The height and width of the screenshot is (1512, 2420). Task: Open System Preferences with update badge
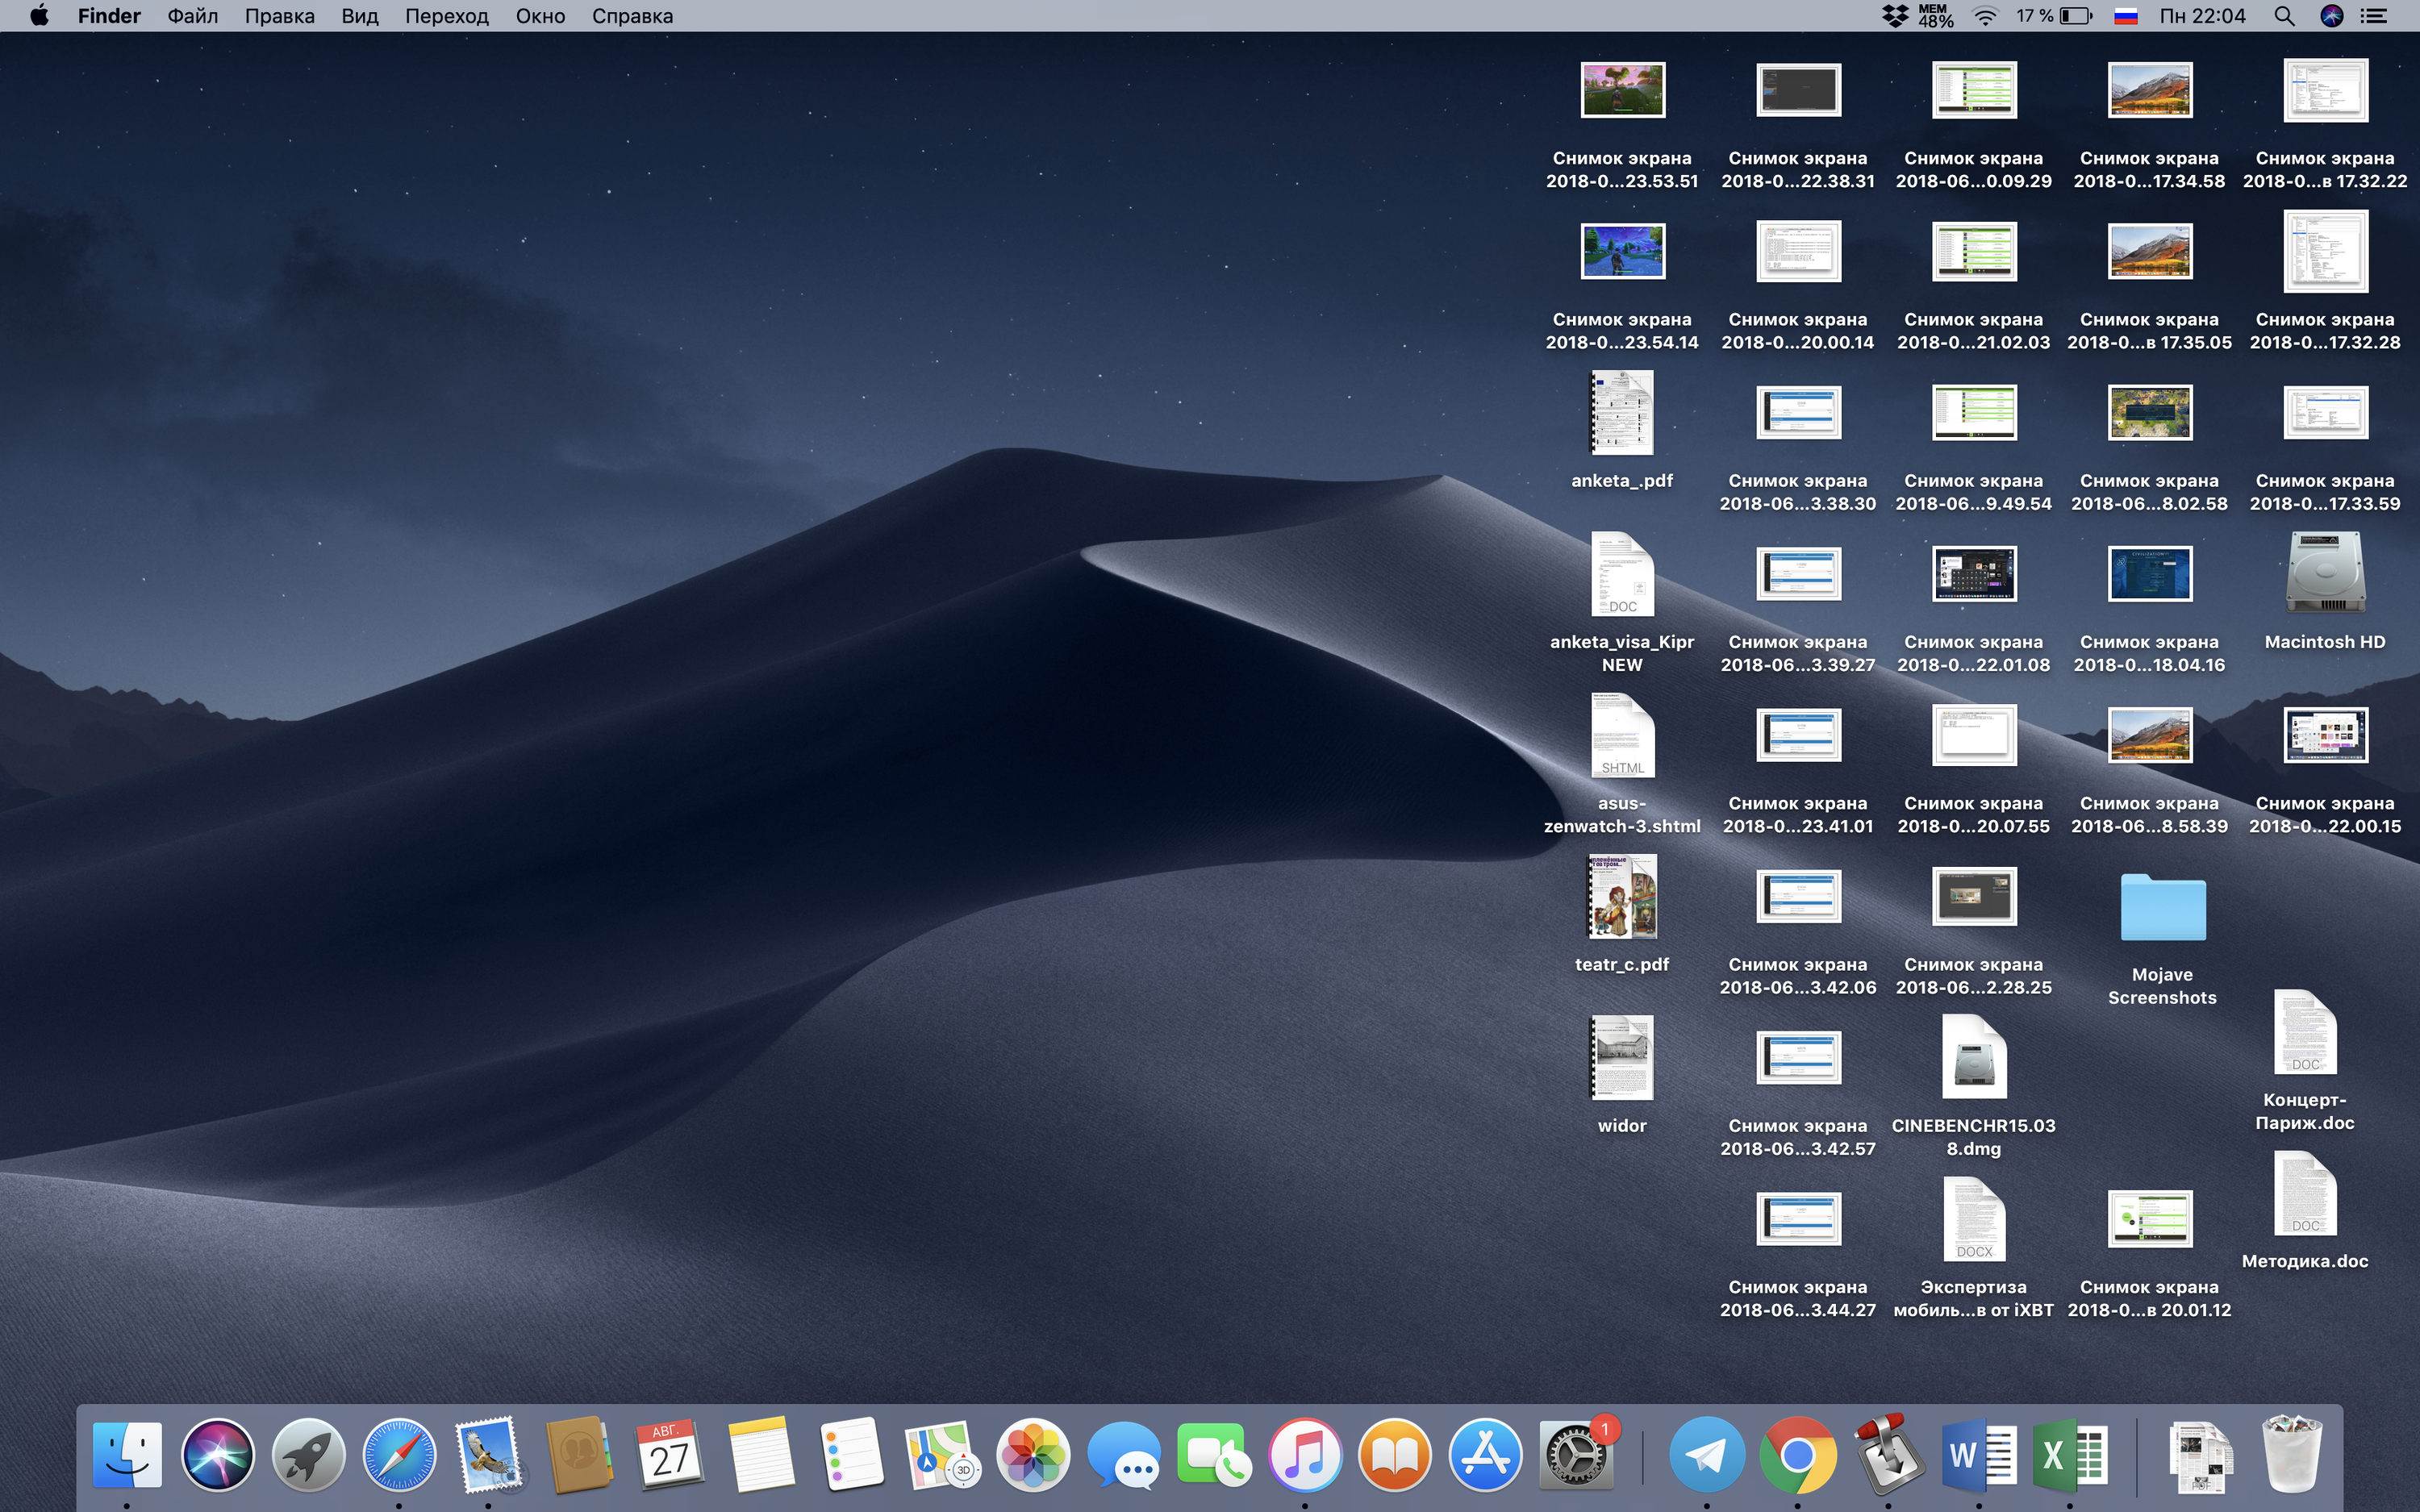tap(1576, 1455)
